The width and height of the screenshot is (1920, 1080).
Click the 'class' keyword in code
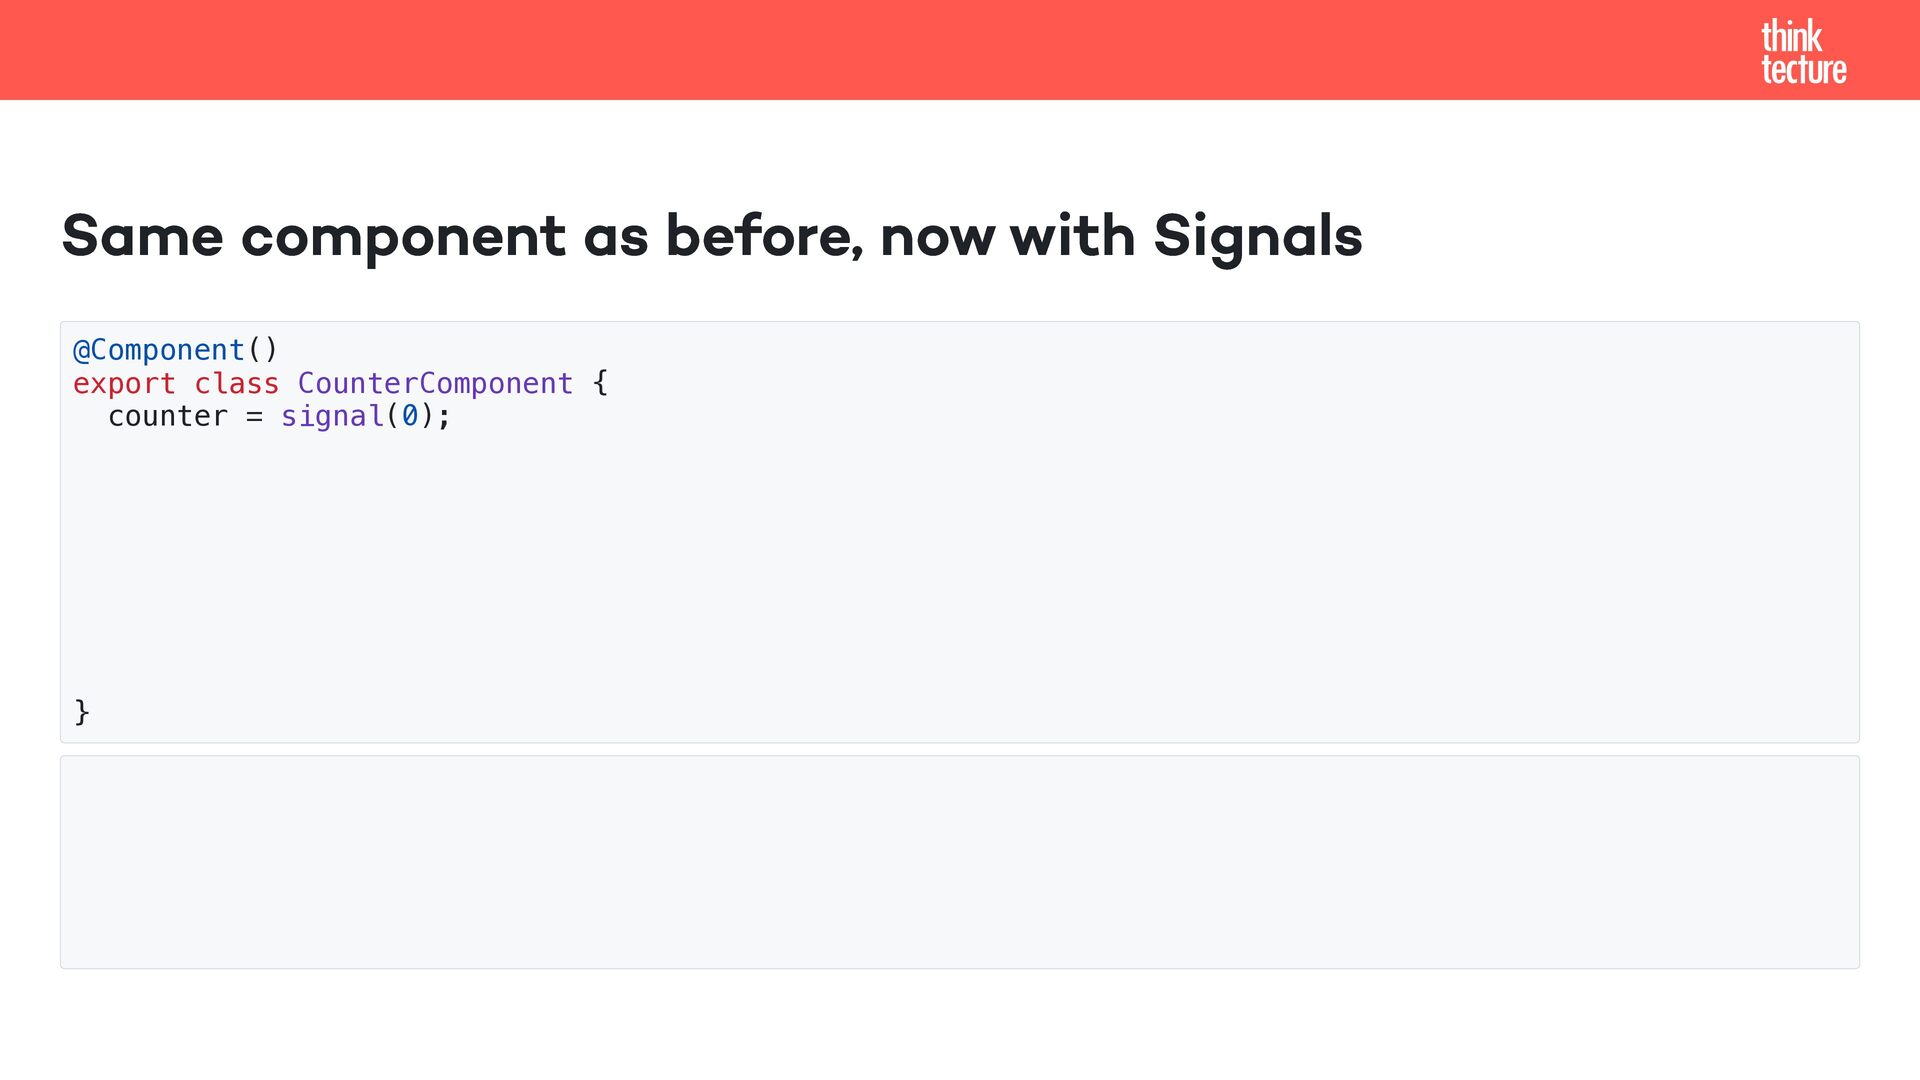pyautogui.click(x=236, y=383)
